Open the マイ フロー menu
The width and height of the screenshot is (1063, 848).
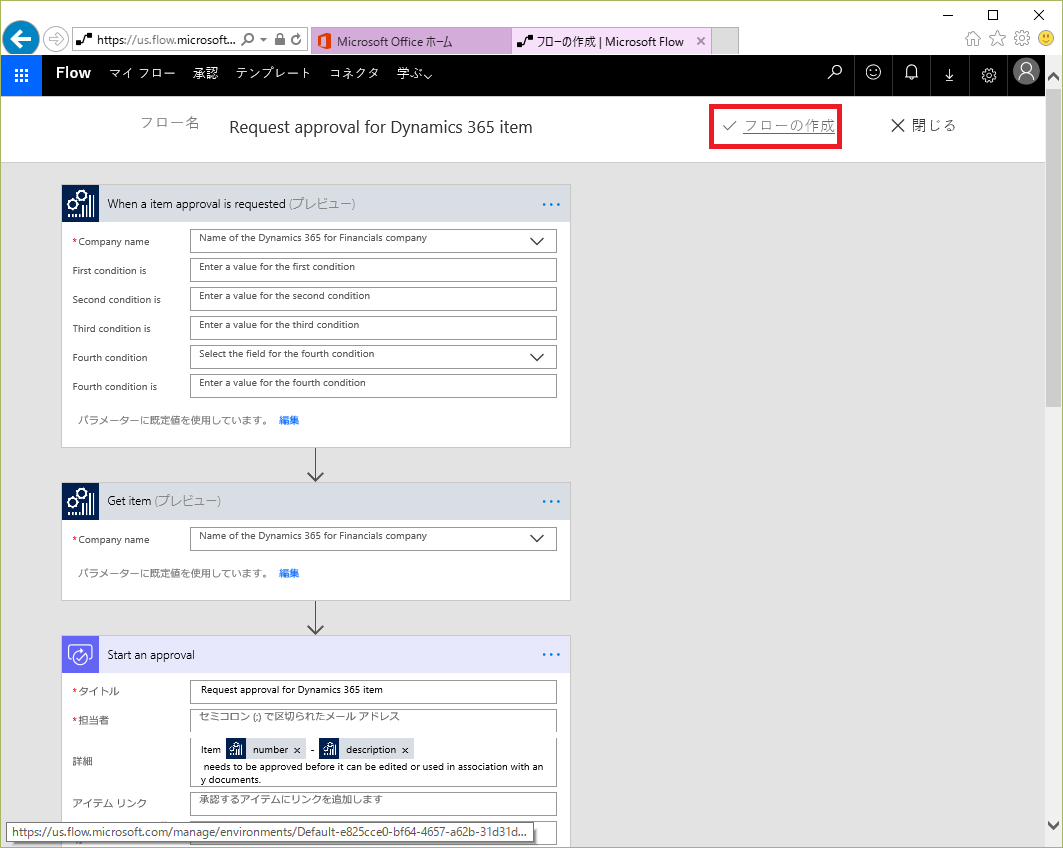point(142,73)
